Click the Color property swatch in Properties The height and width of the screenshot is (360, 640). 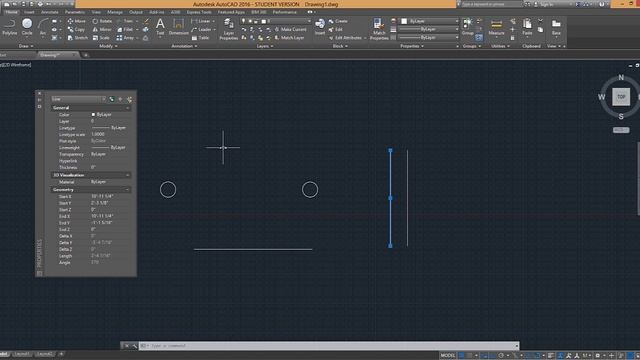pyautogui.click(x=93, y=115)
